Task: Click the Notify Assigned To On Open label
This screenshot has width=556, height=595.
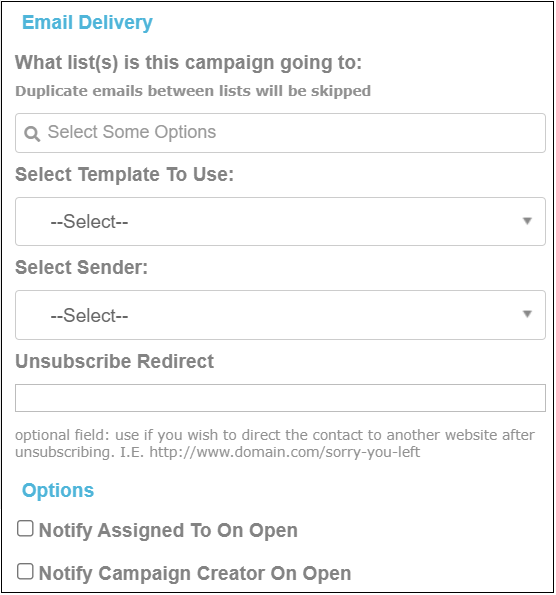Action: point(168,530)
